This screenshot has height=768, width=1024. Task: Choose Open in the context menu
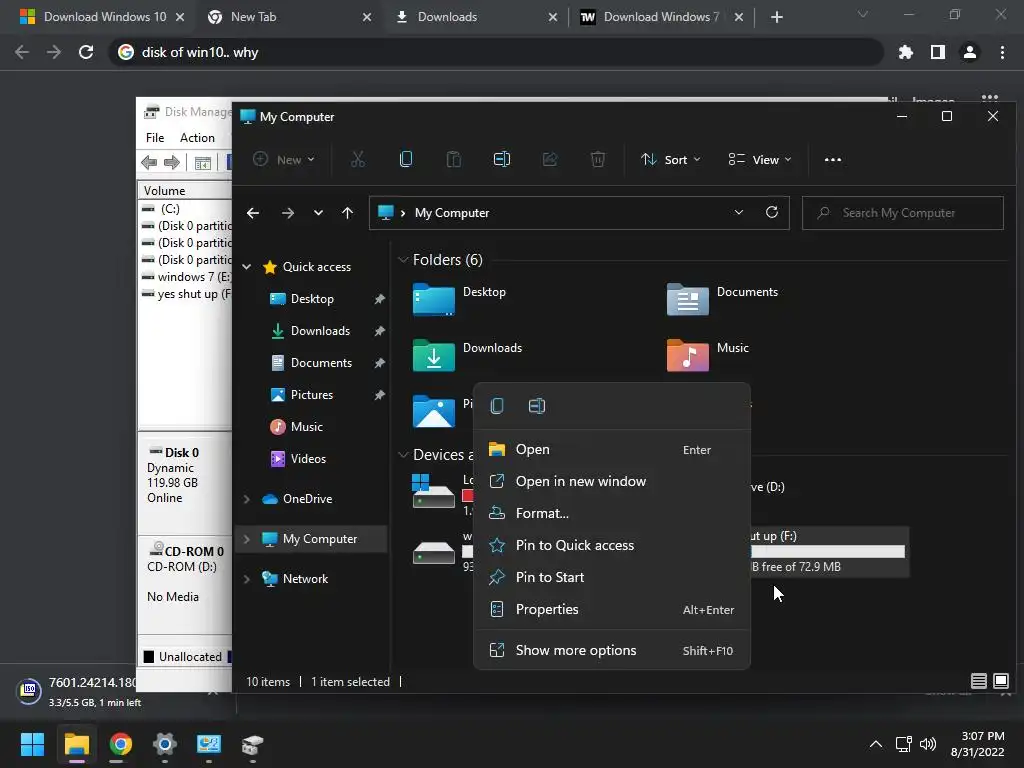click(611, 449)
